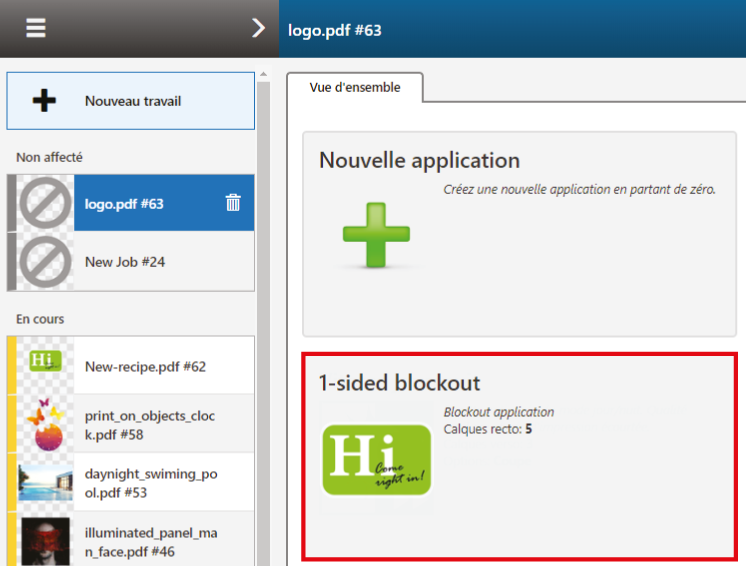Select the Nouvelle application card title
The image size is (746, 566).
(x=419, y=160)
